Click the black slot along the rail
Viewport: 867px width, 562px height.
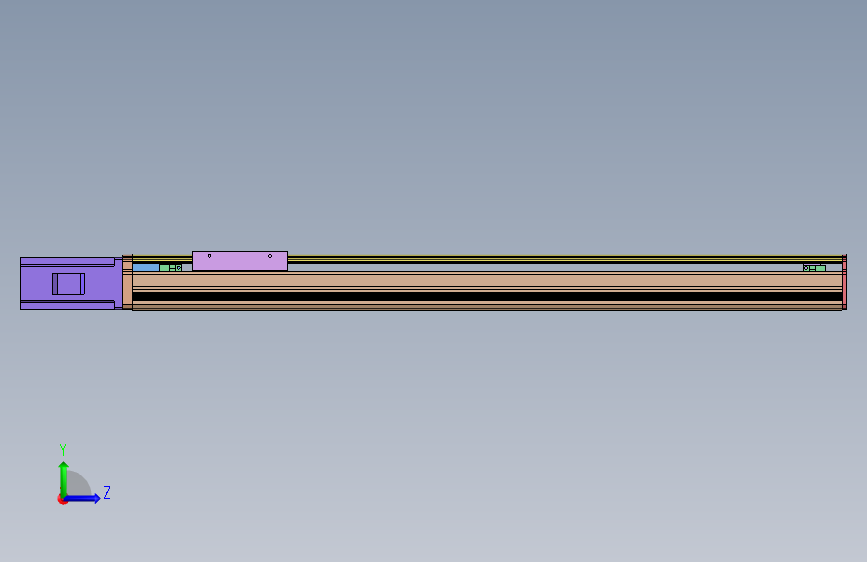click(x=487, y=296)
